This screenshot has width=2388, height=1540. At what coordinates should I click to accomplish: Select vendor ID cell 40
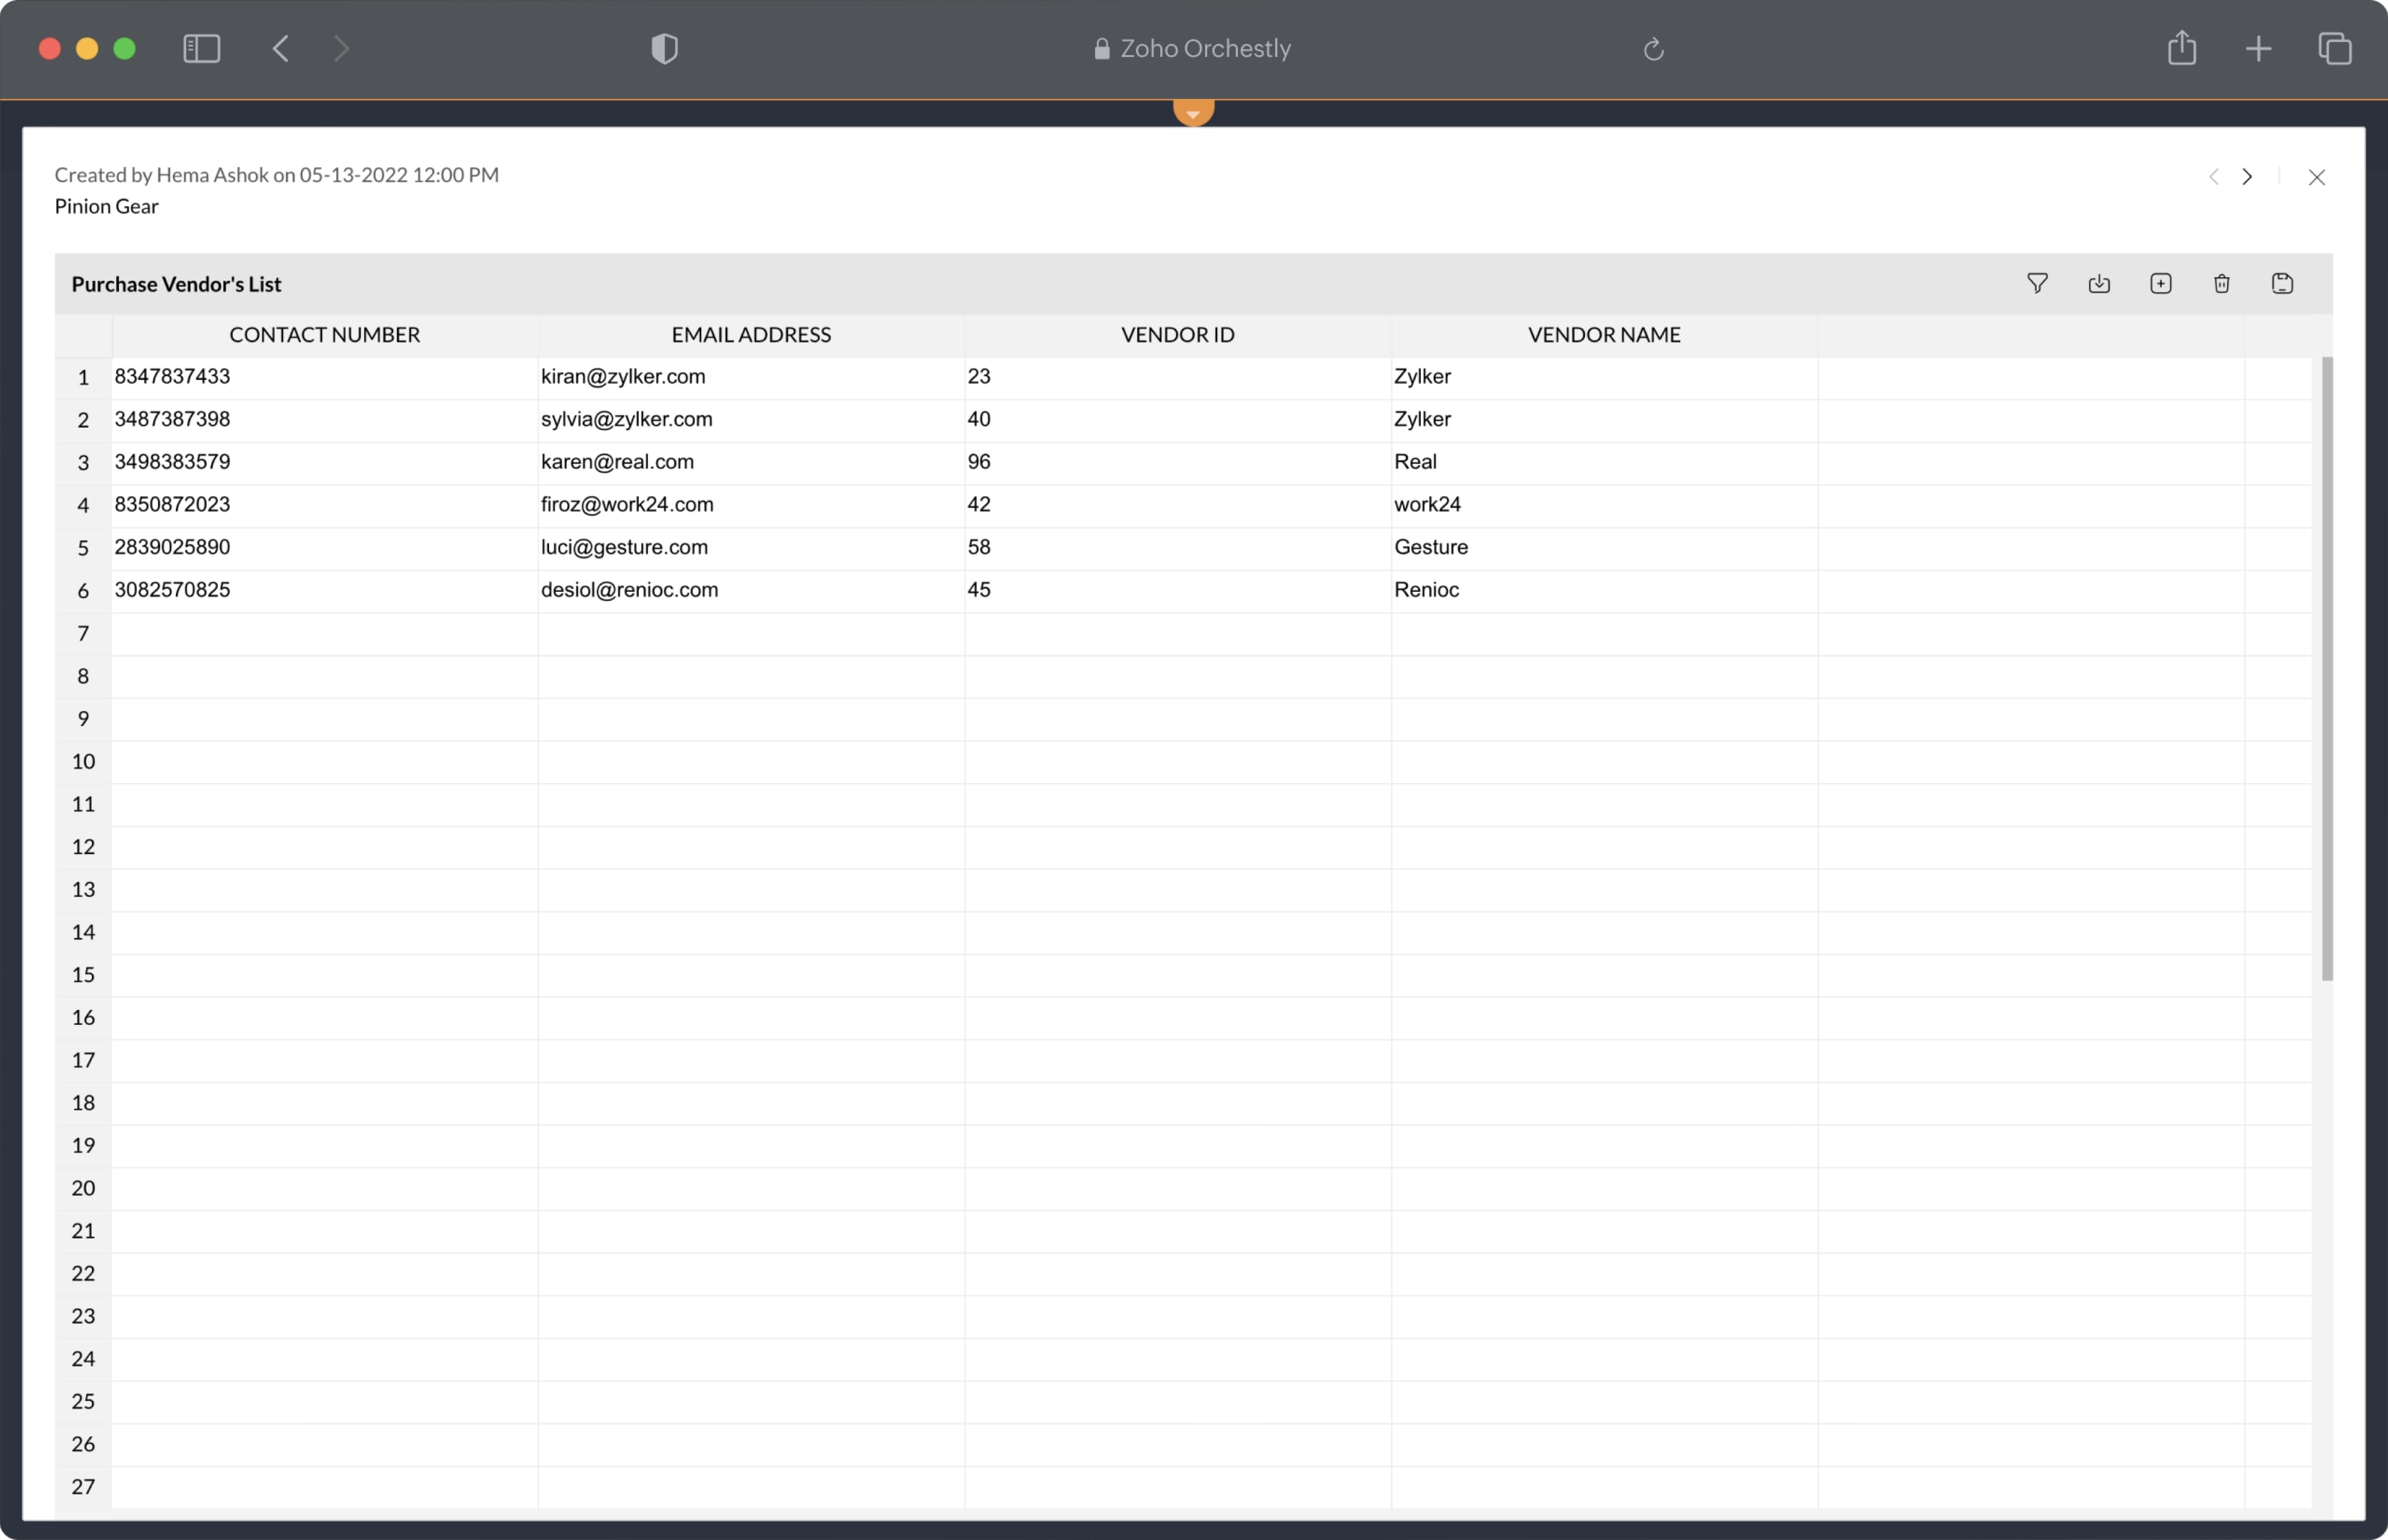click(x=1178, y=420)
